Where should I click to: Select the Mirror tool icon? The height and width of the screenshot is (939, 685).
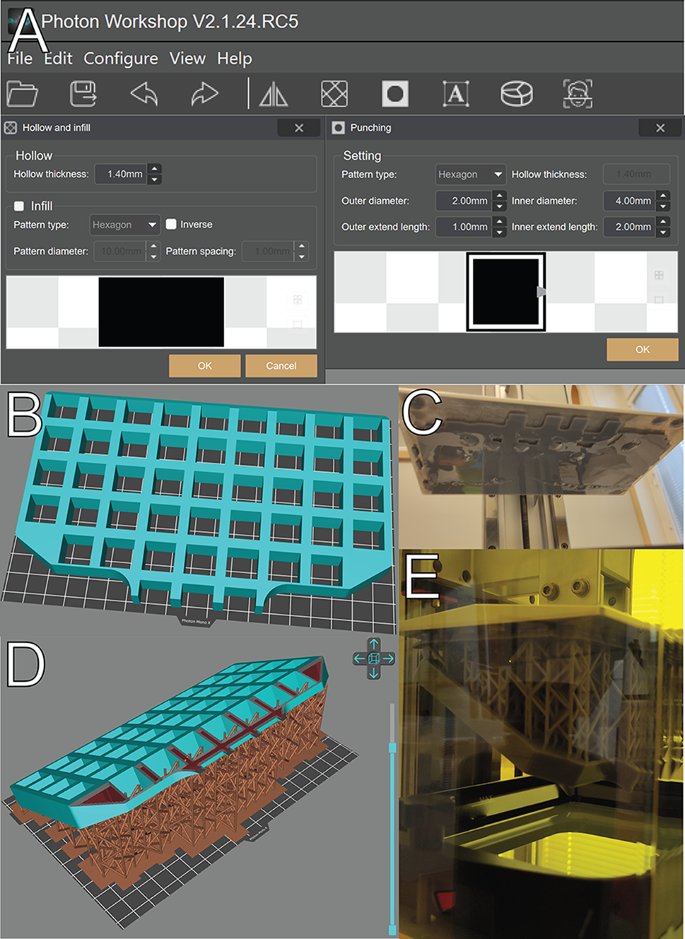pyautogui.click(x=274, y=95)
